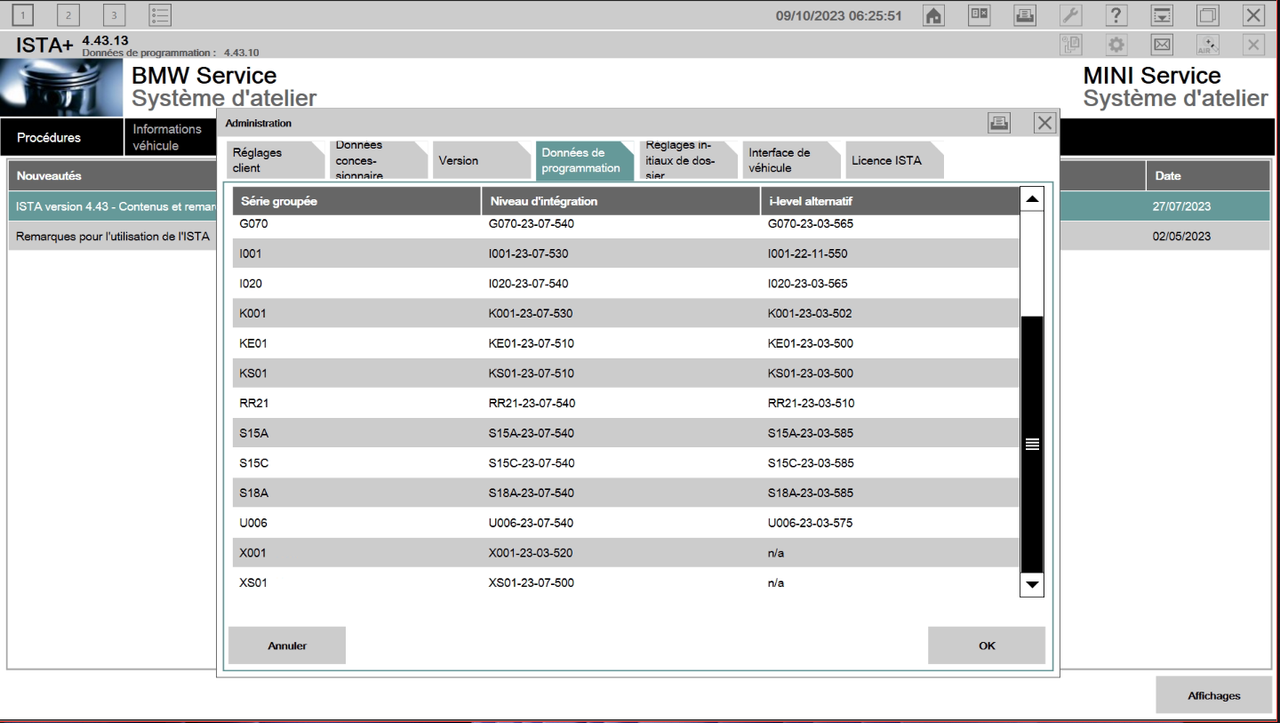
Task: Click the Affichages button
Action: (1214, 695)
